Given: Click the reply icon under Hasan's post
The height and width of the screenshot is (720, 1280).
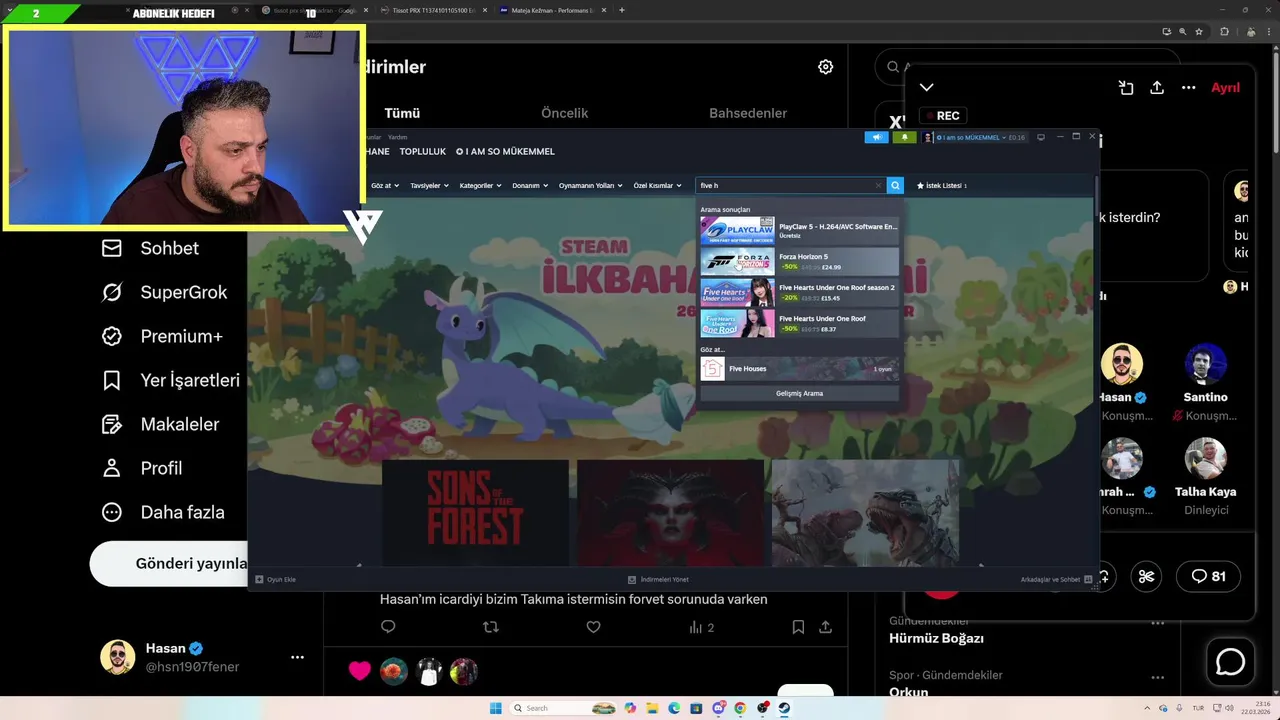Looking at the screenshot, I should point(388,627).
